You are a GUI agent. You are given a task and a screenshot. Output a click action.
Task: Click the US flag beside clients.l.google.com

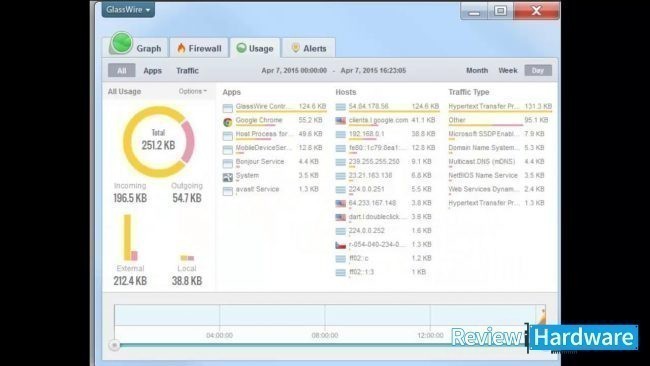point(340,121)
